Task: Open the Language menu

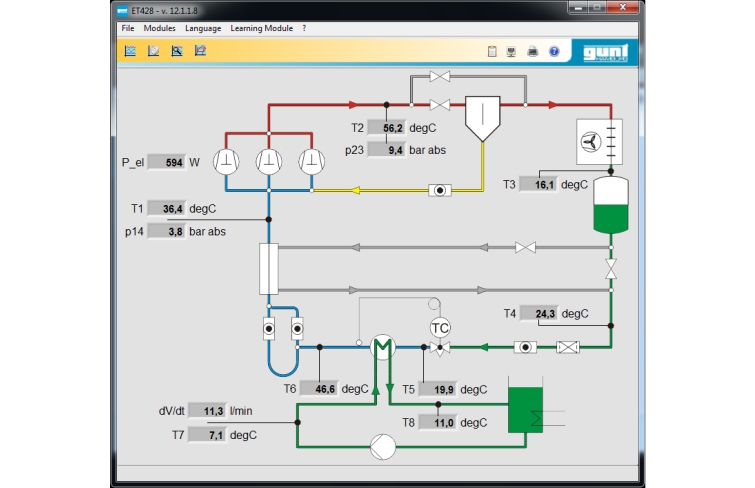Action: point(203,28)
